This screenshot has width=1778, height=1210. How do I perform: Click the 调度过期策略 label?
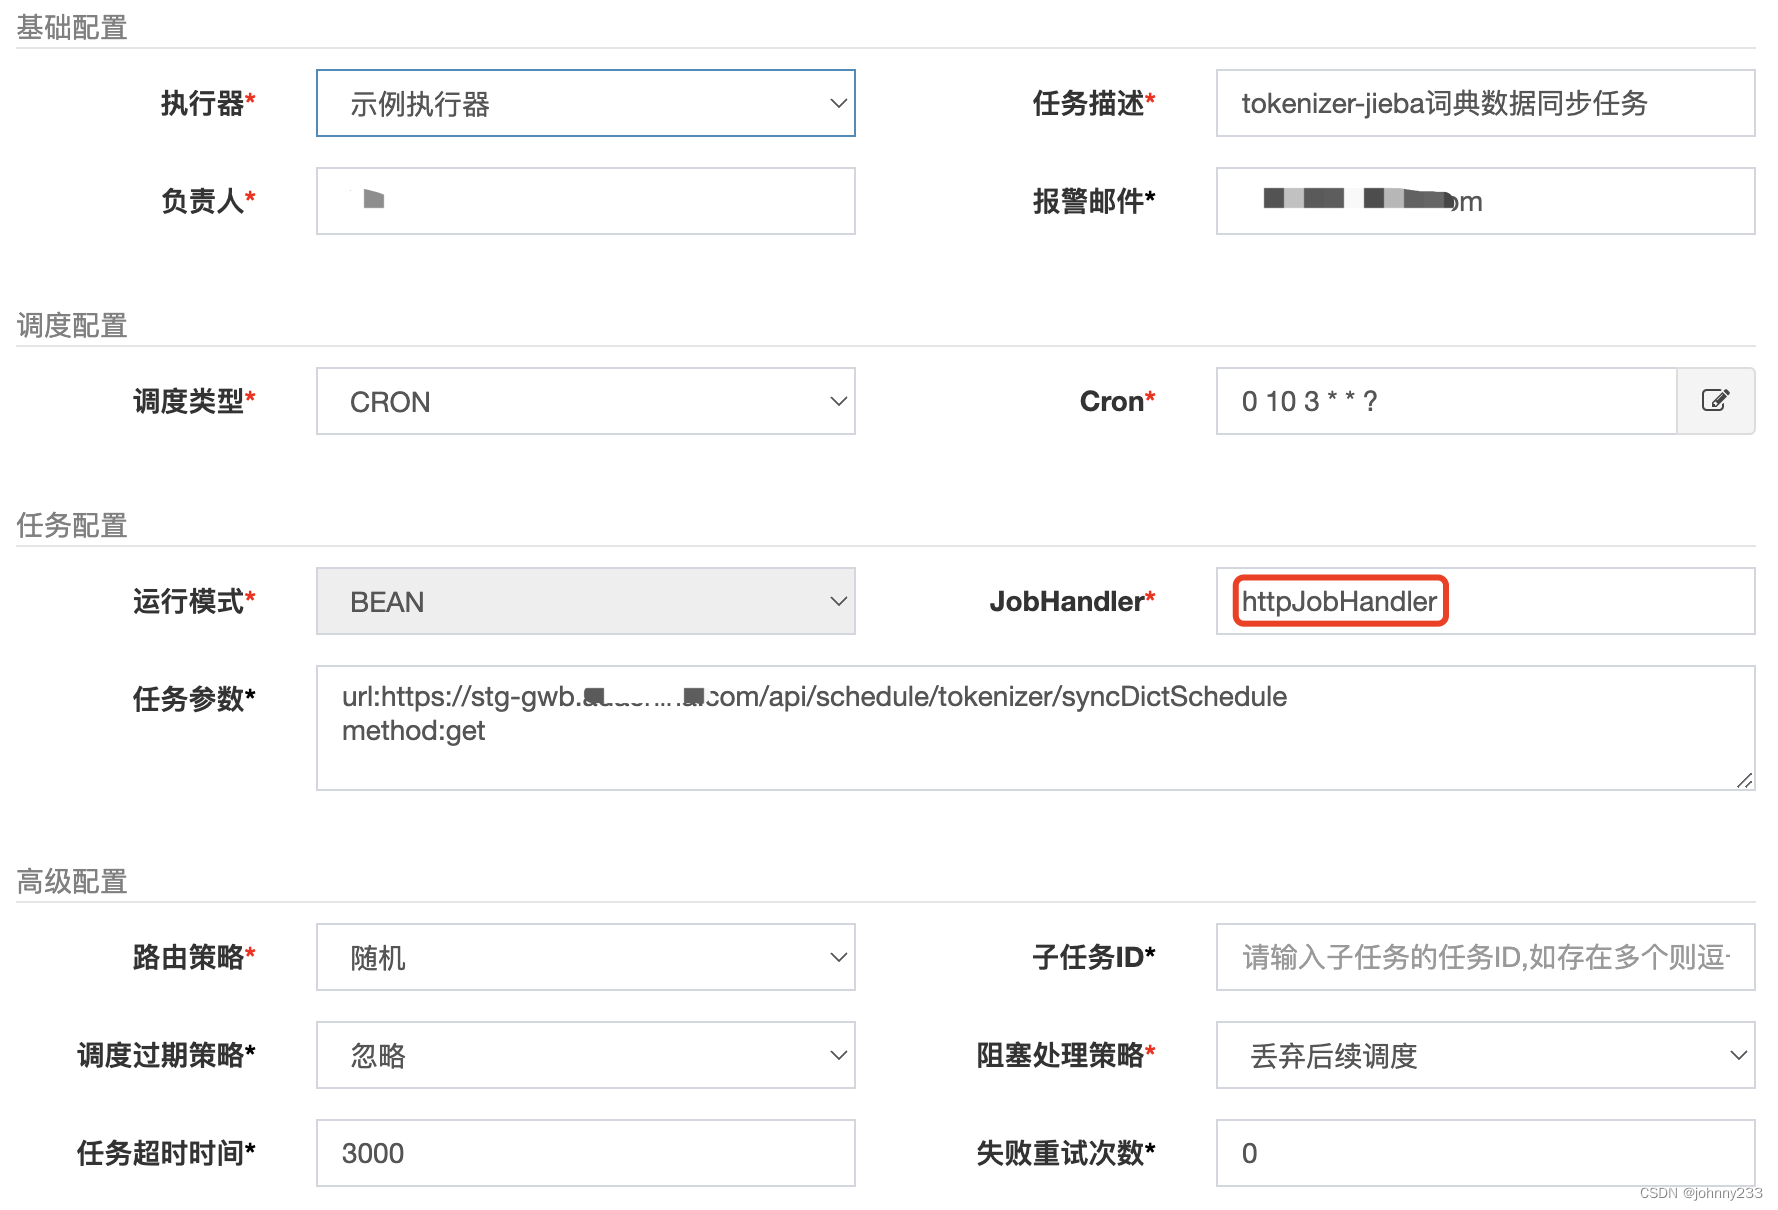pos(166,1055)
